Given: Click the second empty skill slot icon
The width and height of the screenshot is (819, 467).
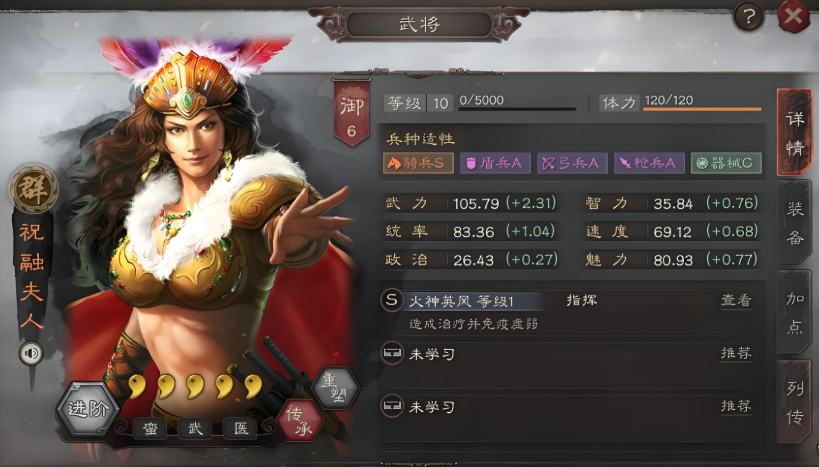Looking at the screenshot, I should tap(391, 406).
